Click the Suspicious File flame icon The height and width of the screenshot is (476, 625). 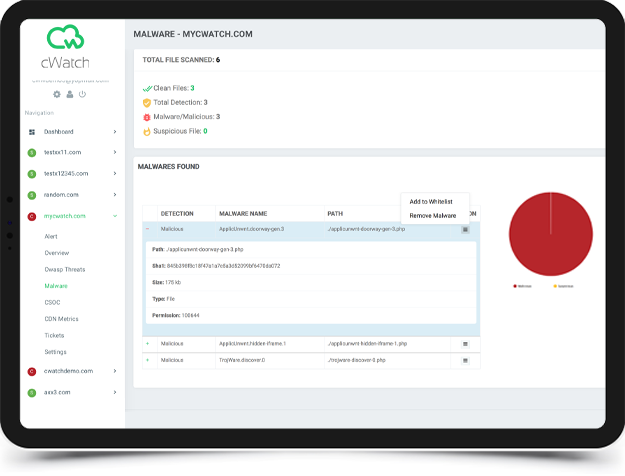coord(147,132)
